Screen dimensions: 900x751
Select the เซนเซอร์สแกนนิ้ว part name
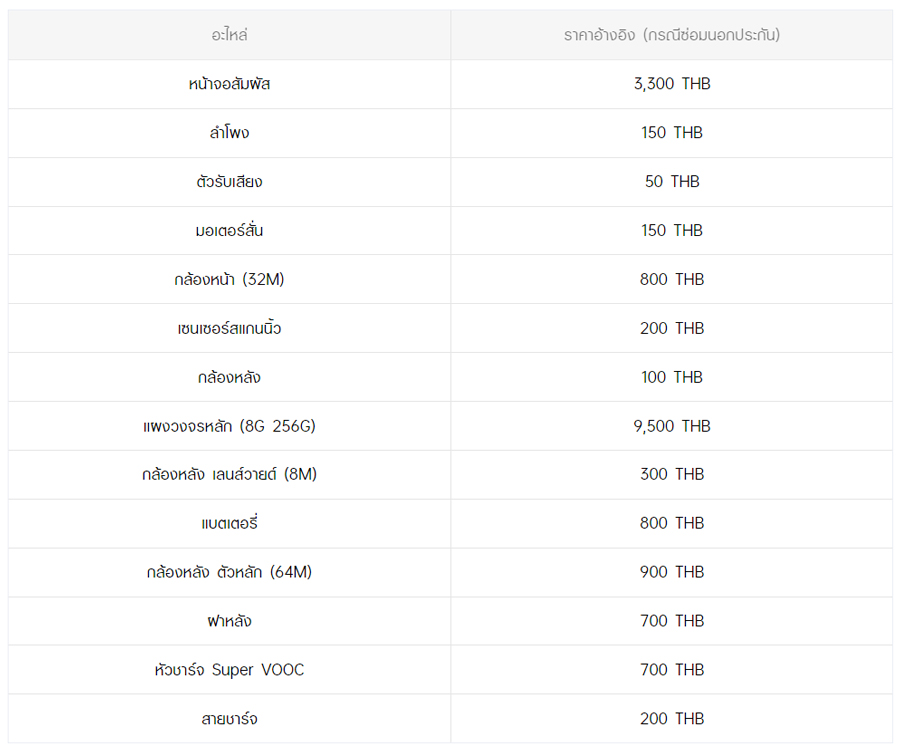click(x=229, y=328)
